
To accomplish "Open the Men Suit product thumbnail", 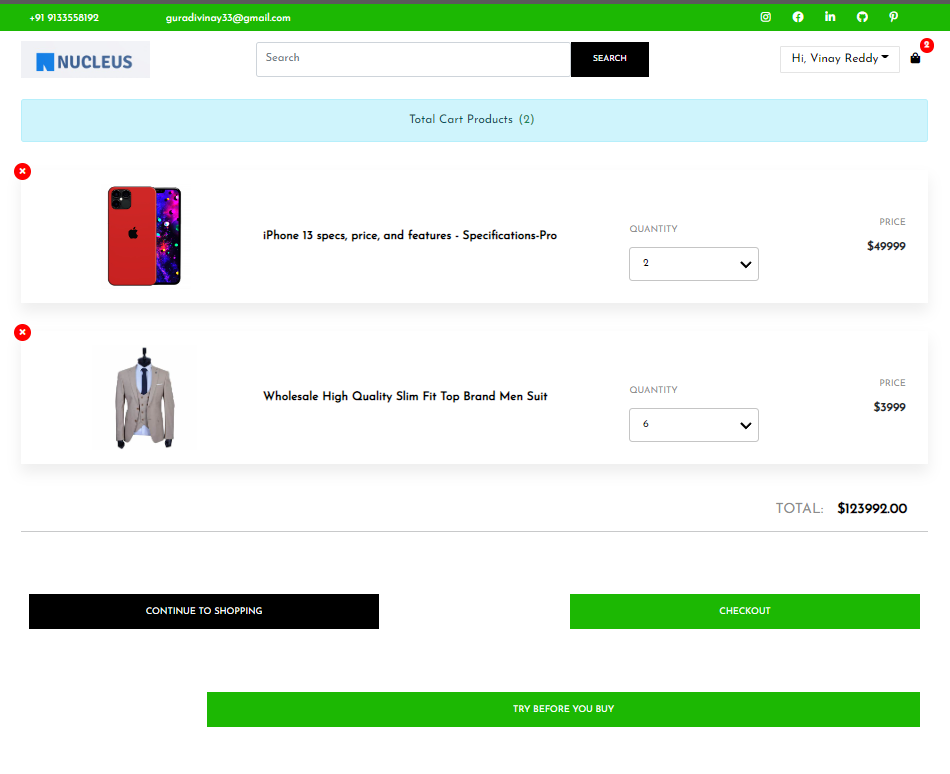I will pos(144,396).
